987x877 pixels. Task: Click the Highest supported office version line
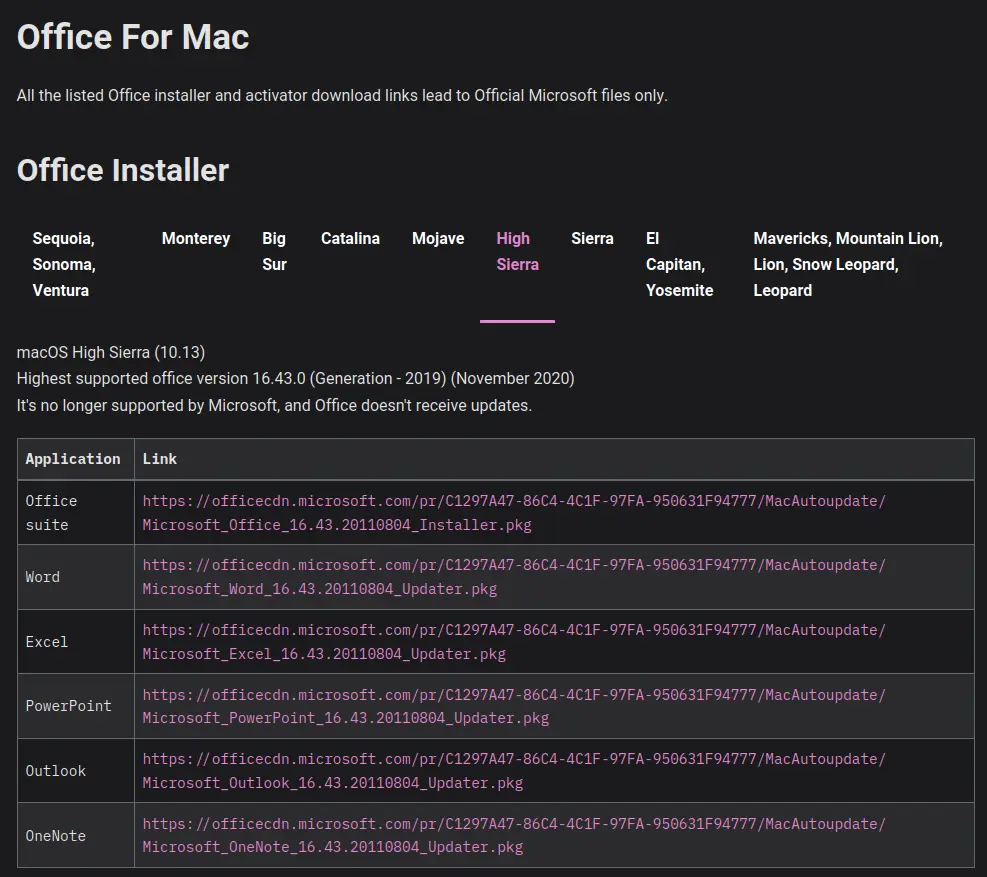click(x=295, y=378)
